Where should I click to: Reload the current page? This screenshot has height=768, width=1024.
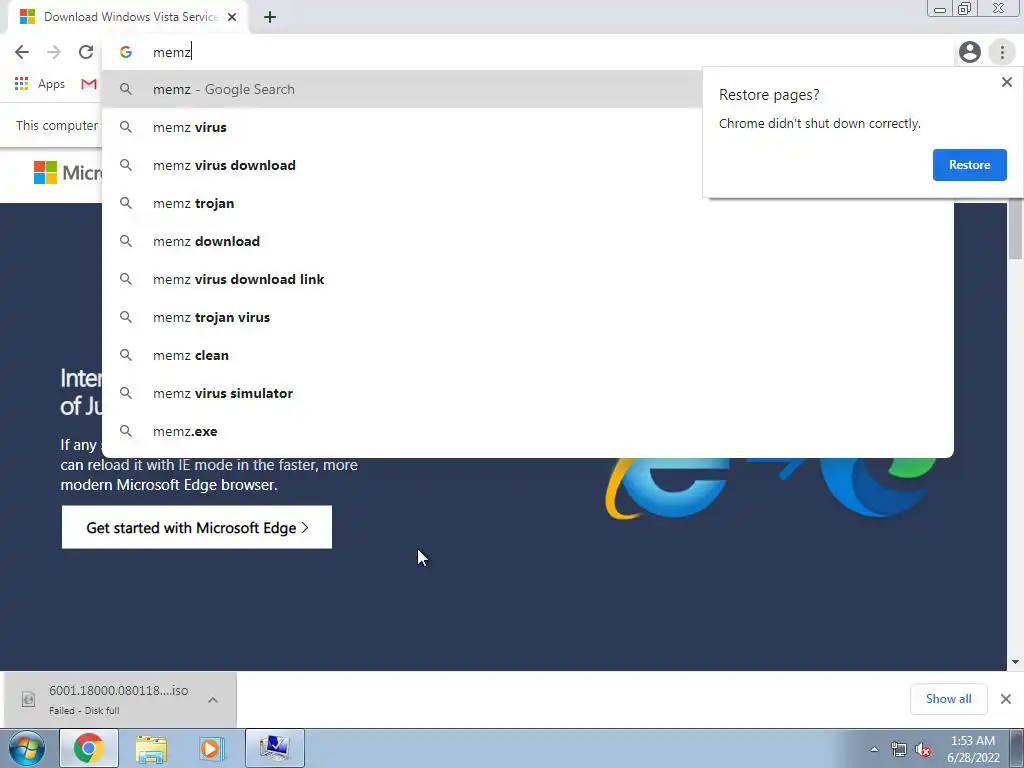point(86,52)
